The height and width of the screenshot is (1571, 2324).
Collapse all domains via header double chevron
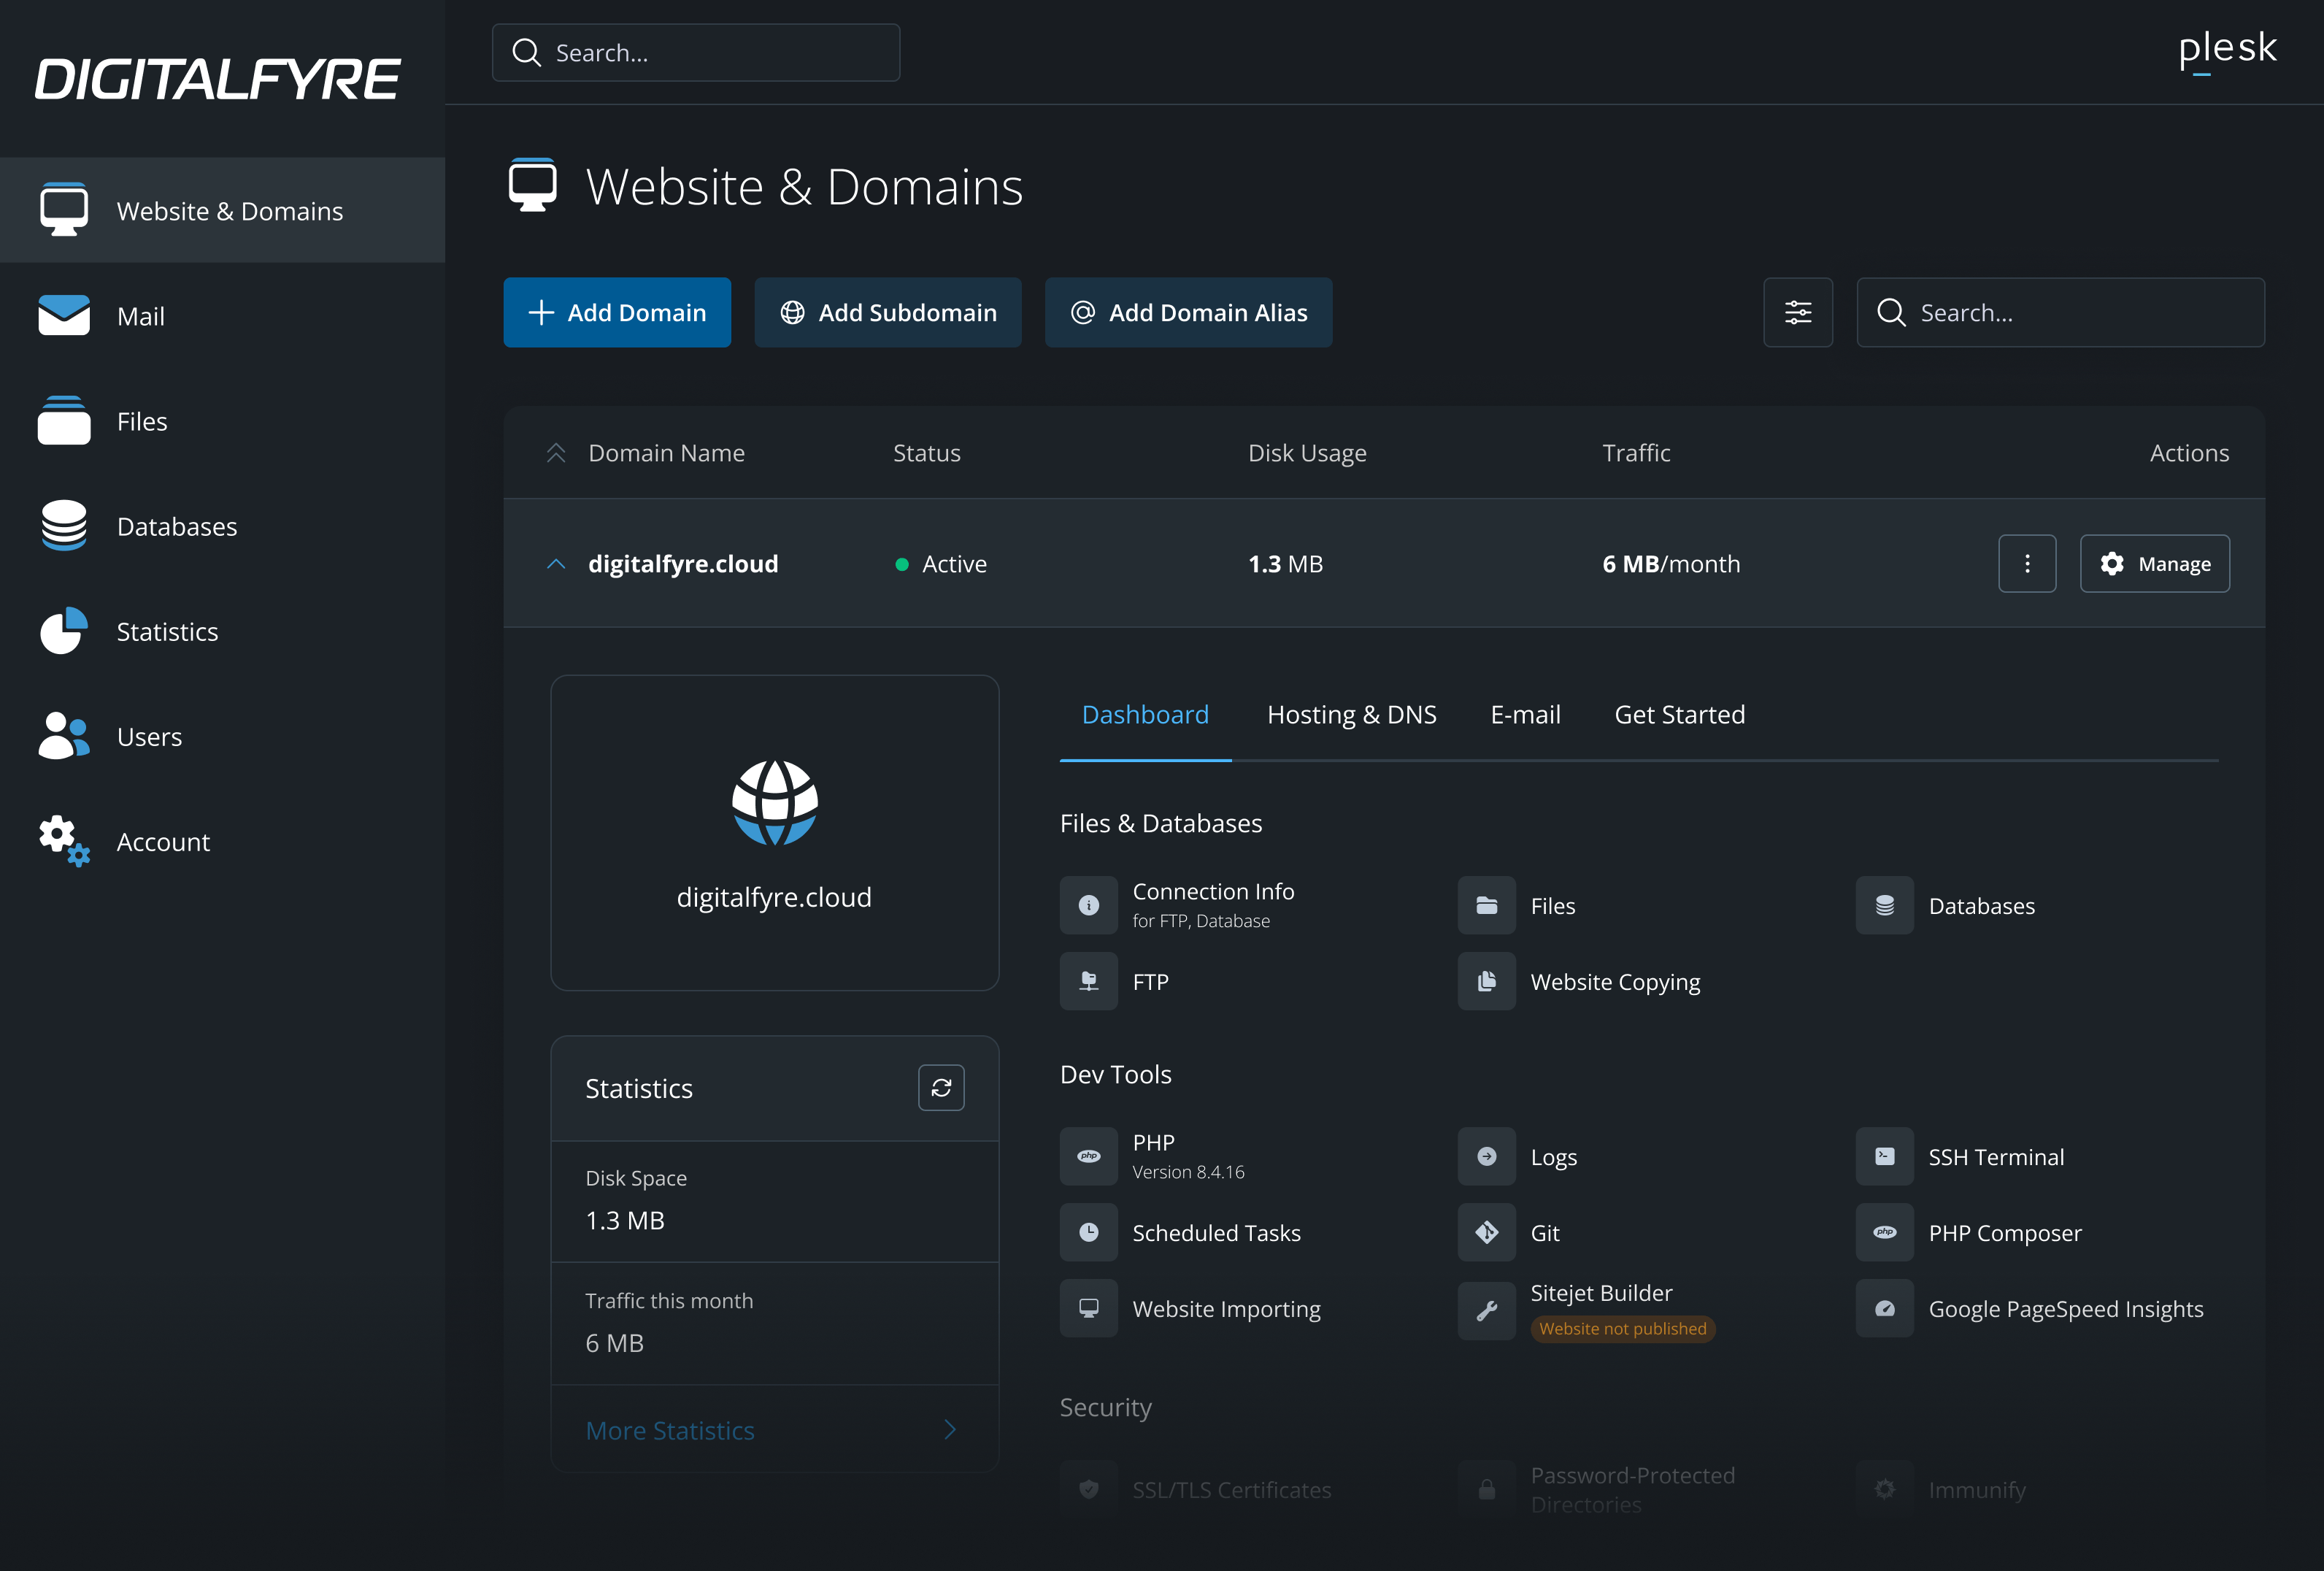tap(556, 453)
